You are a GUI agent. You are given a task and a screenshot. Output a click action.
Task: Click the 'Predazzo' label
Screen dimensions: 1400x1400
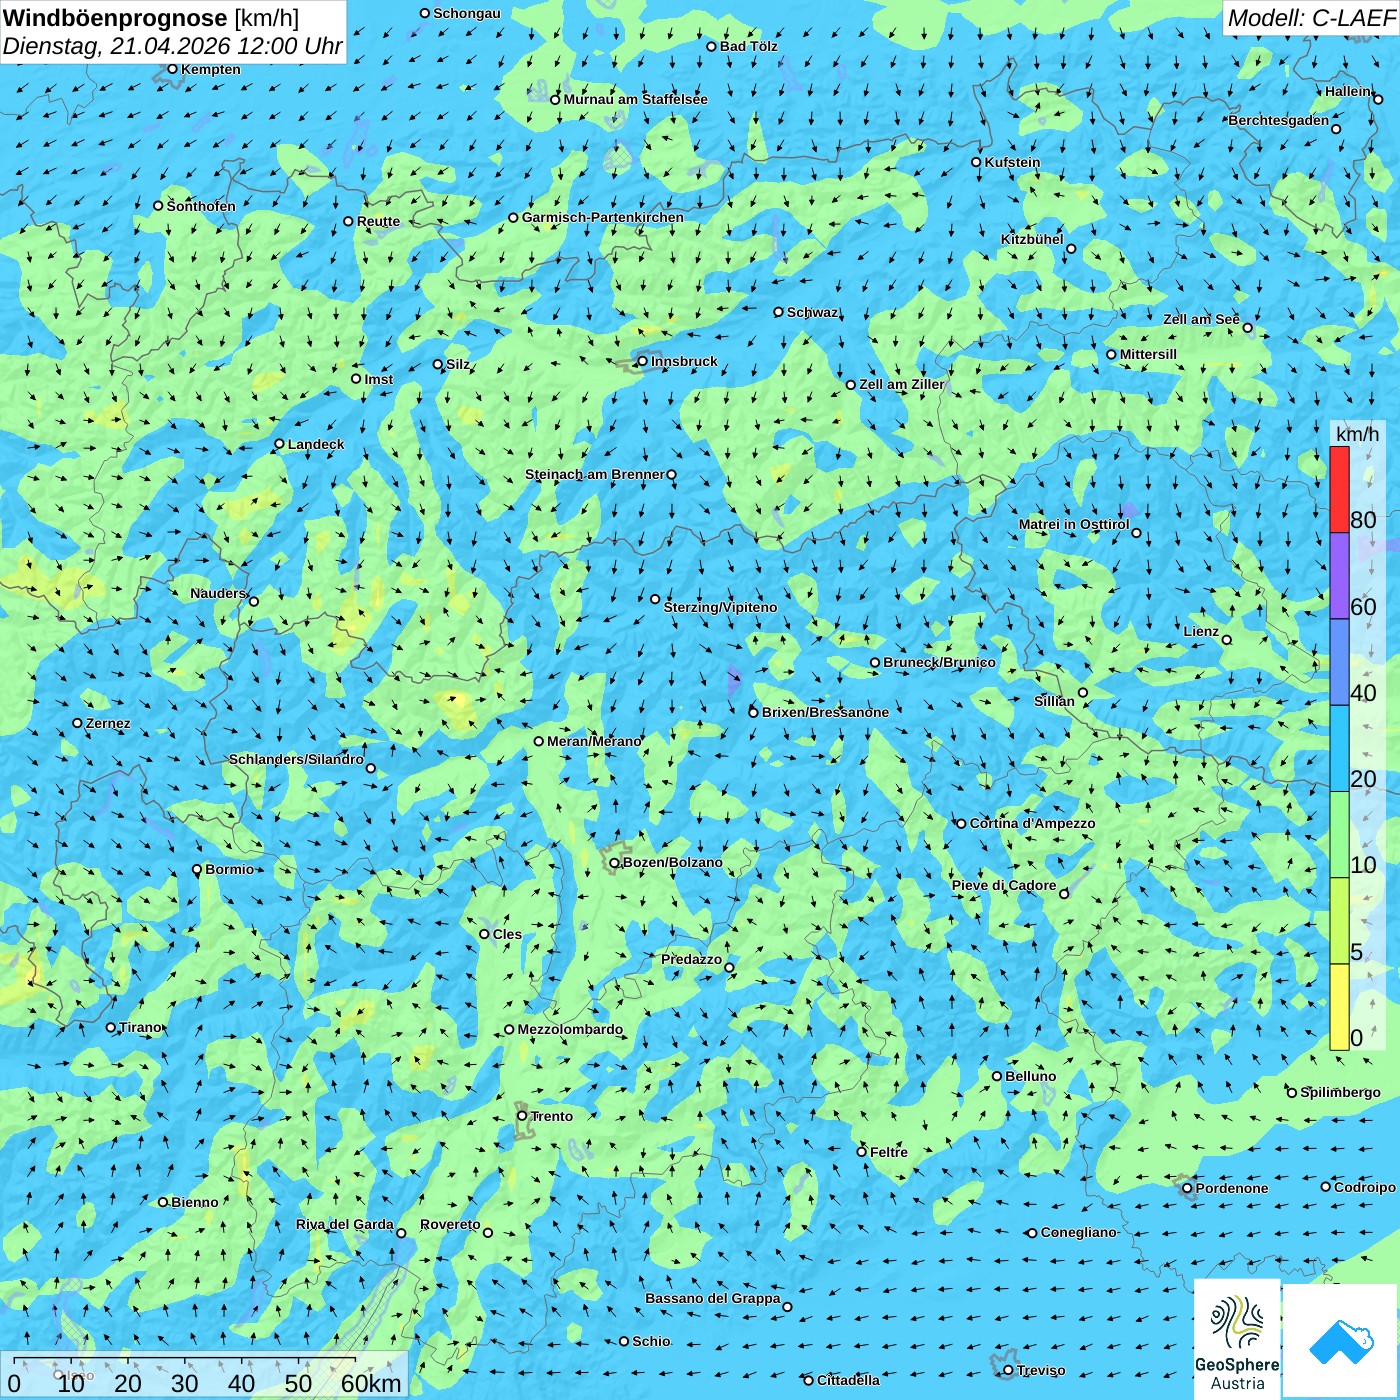click(x=691, y=959)
